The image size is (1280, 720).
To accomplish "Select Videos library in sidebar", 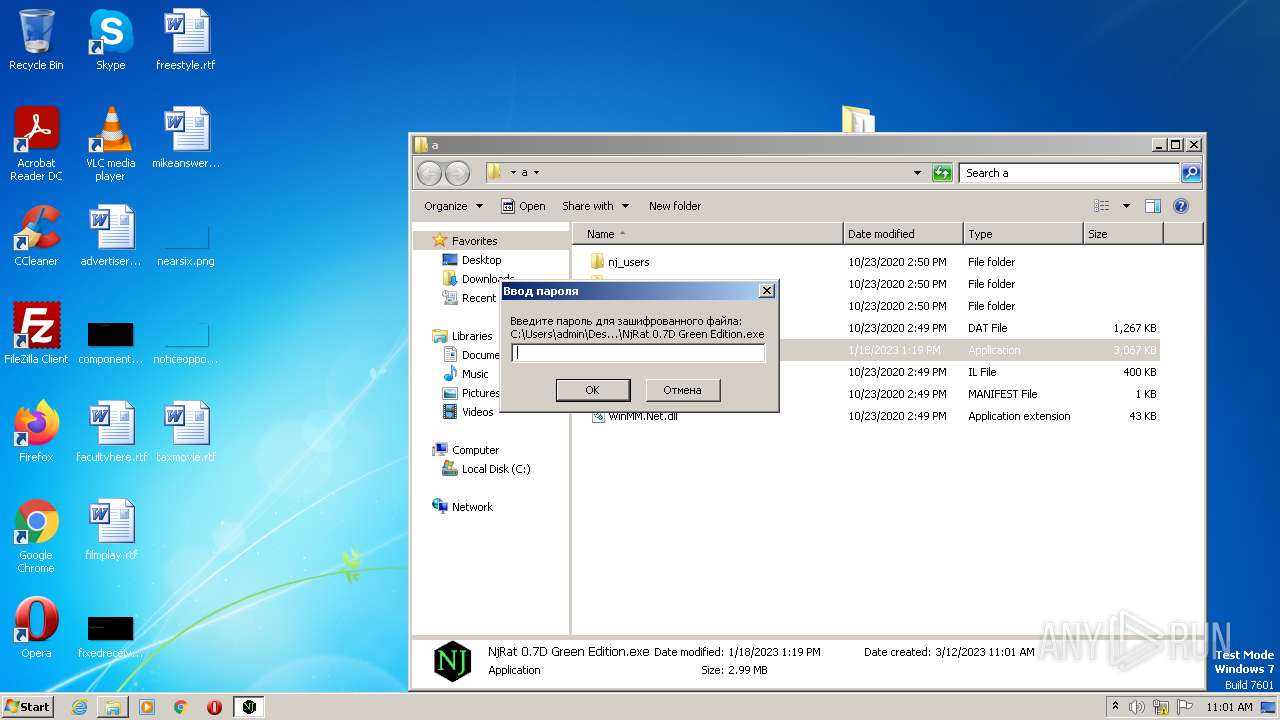I will pyautogui.click(x=467, y=412).
